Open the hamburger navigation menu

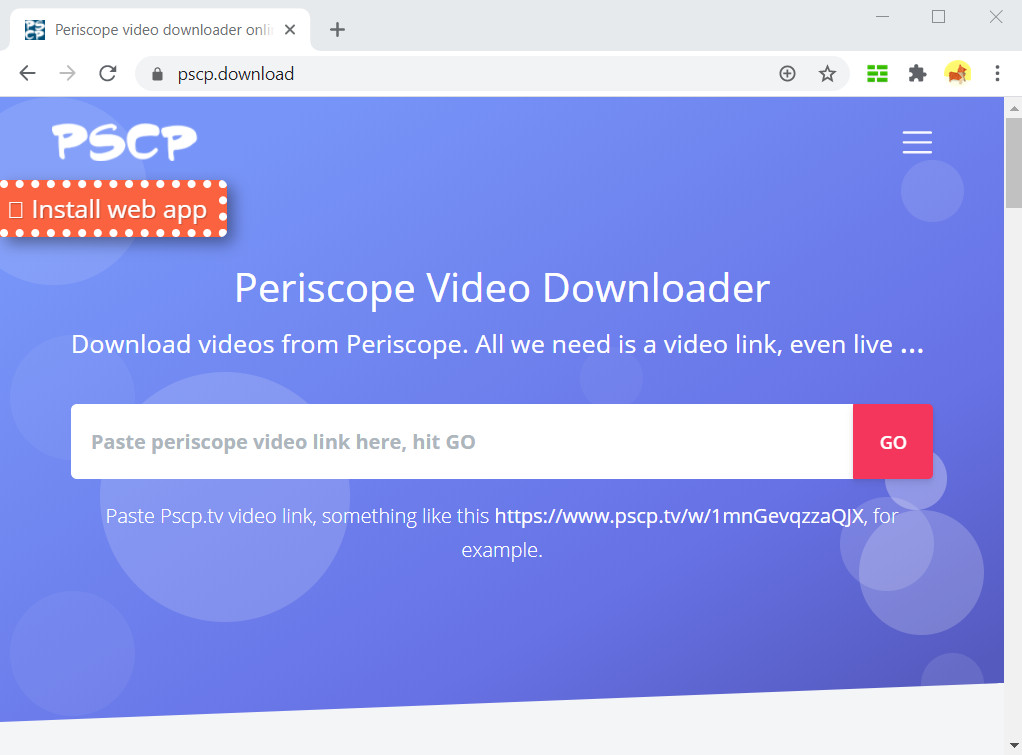(x=917, y=142)
